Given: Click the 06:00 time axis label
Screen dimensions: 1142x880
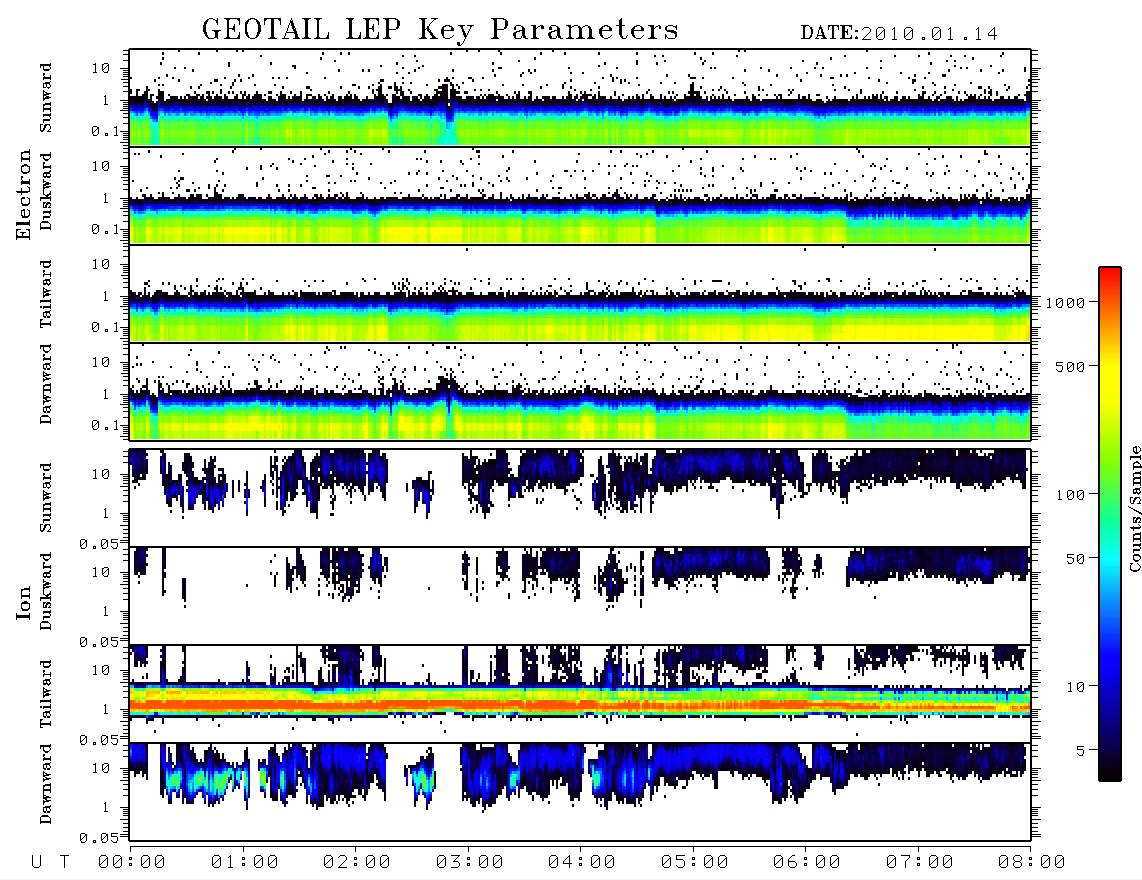Looking at the screenshot, I should (x=807, y=862).
